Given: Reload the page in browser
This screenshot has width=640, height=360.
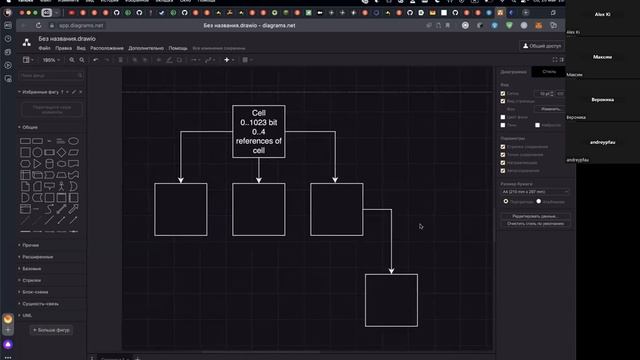Looking at the screenshot, I should pos(38,25).
